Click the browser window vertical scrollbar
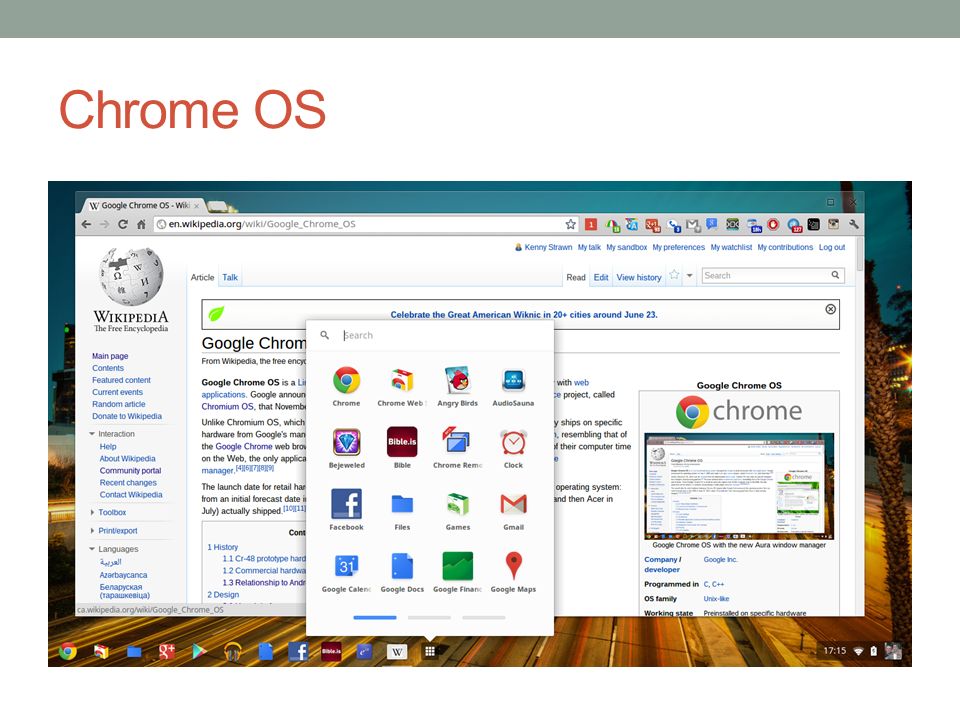 pos(860,254)
